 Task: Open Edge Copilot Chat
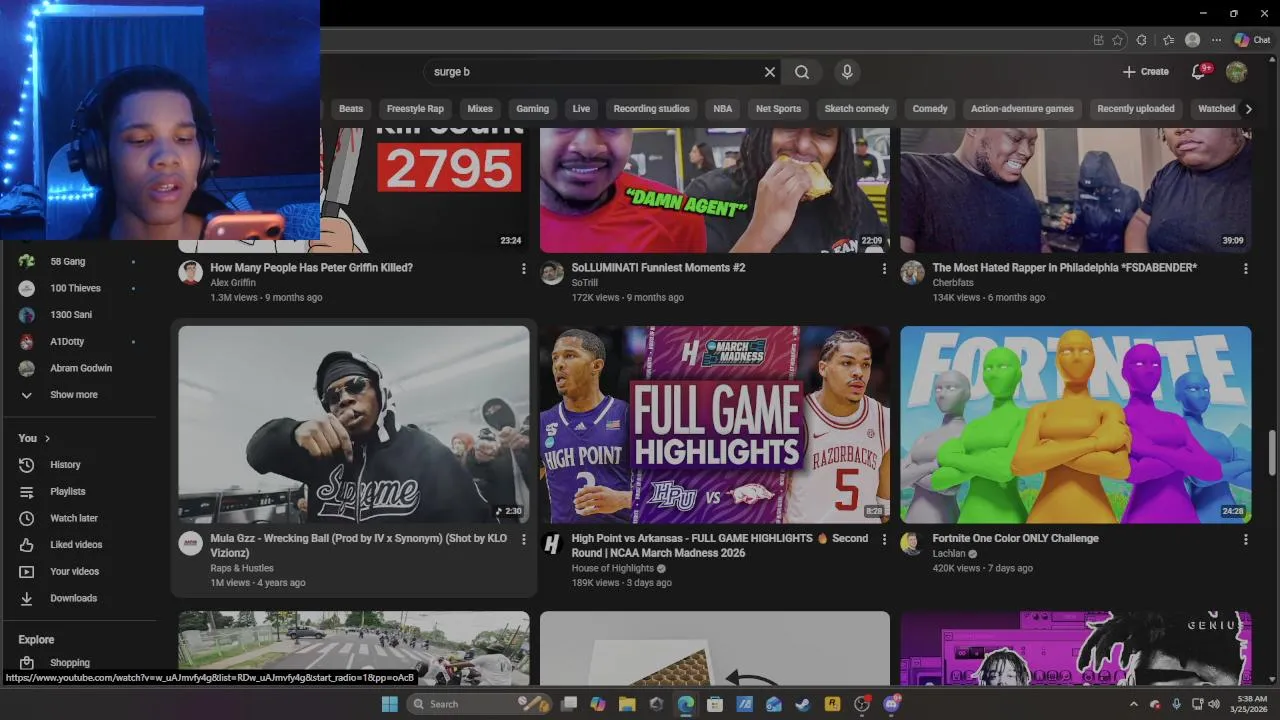1253,40
